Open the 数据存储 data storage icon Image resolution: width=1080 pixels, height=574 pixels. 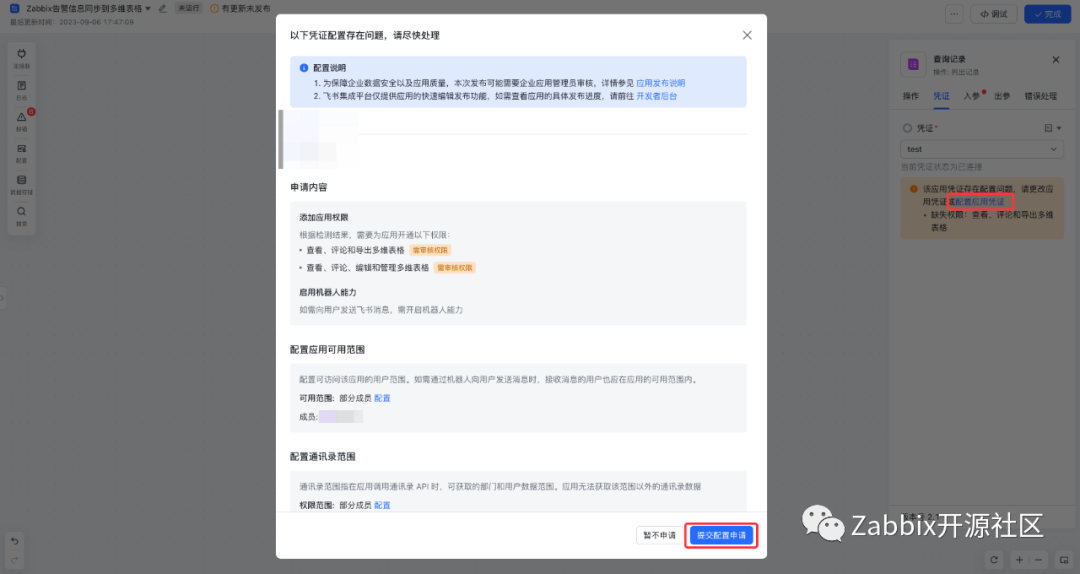pyautogui.click(x=21, y=181)
